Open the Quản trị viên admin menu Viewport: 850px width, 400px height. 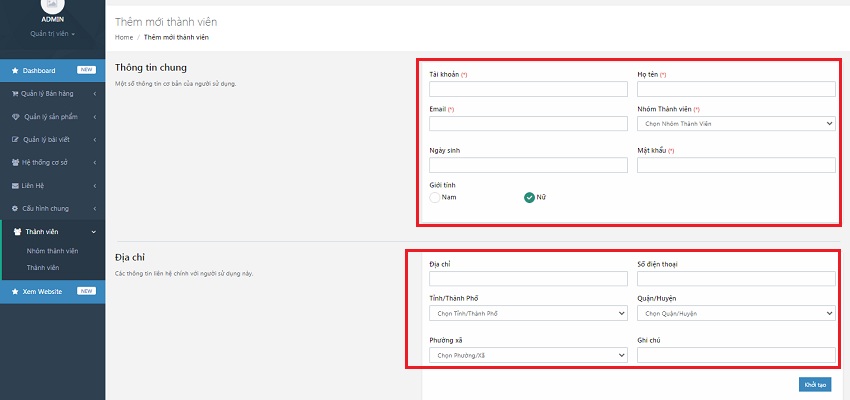[52, 33]
